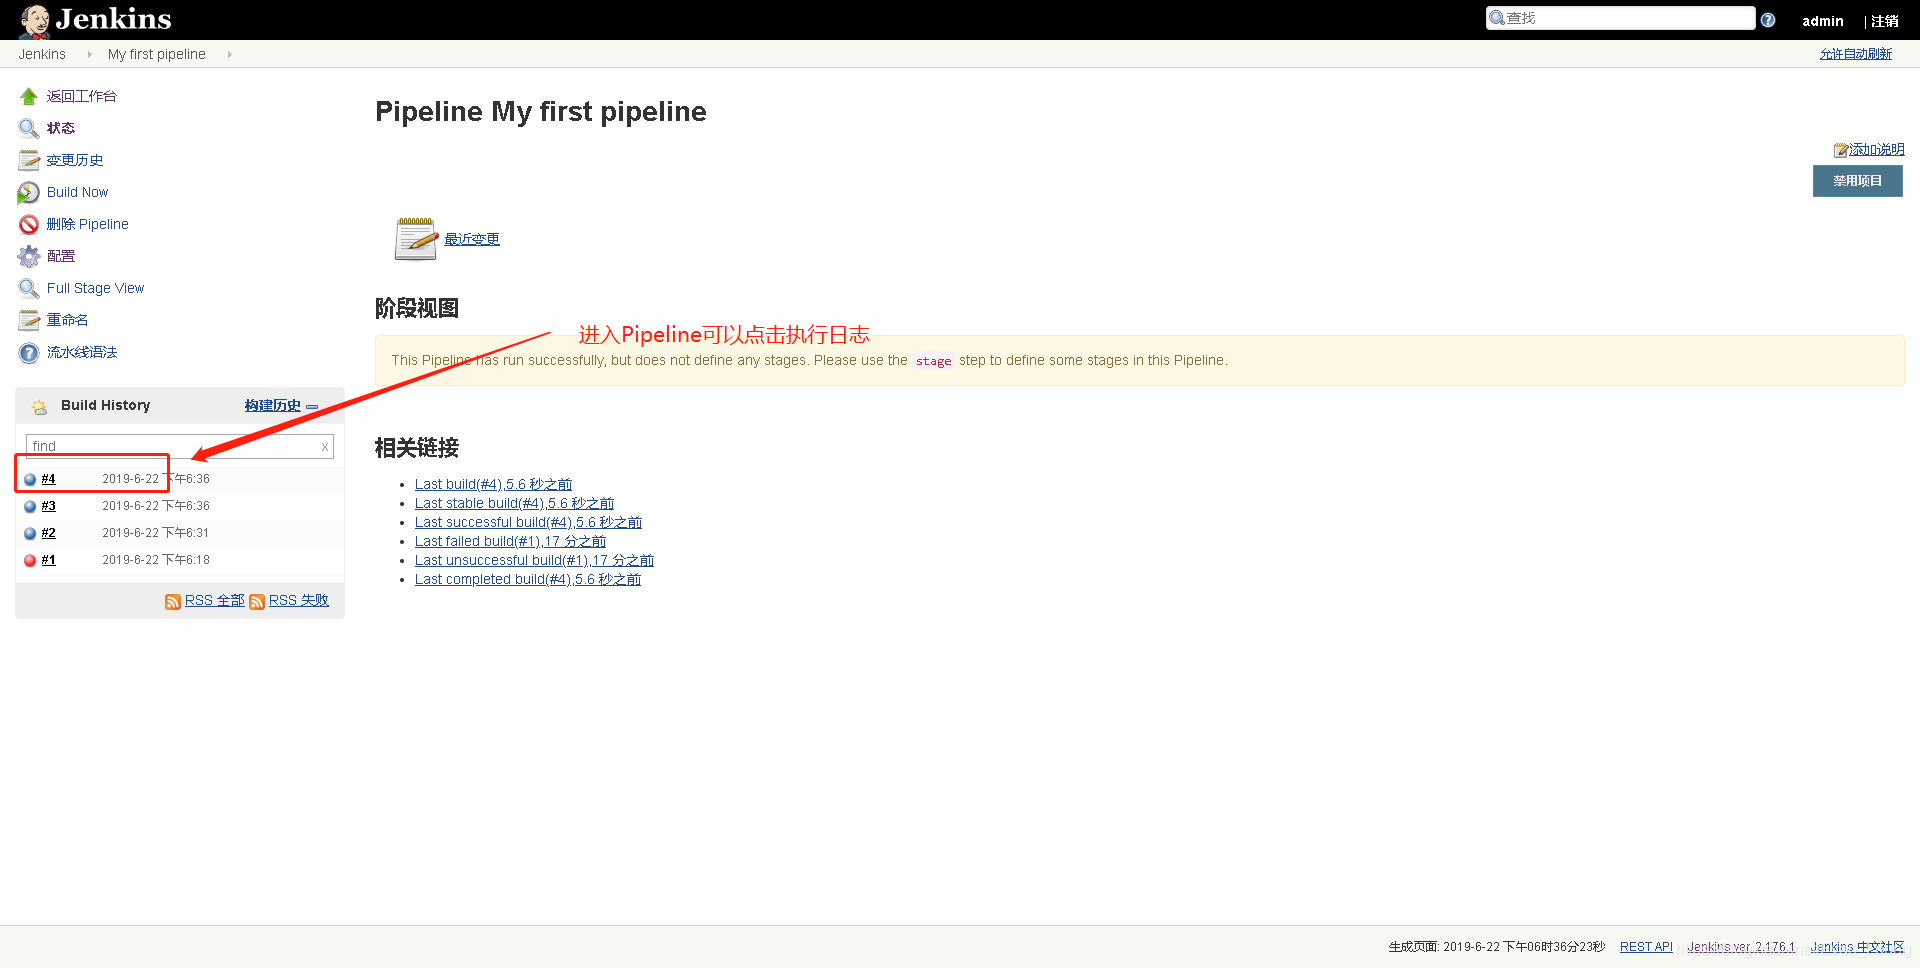1920x968 pixels.
Task: Open build #1 link
Action: tap(48, 560)
